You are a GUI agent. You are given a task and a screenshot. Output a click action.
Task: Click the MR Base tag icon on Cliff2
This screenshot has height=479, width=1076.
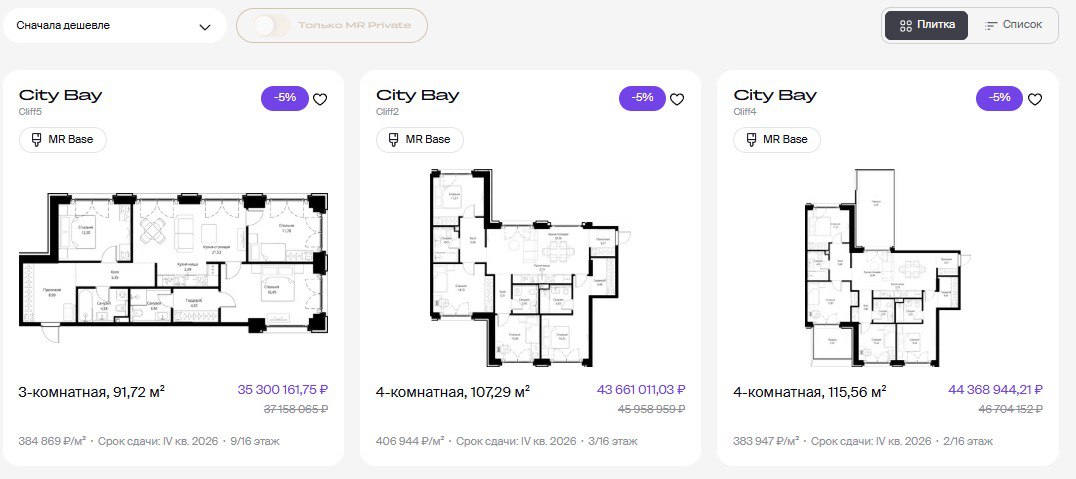pos(394,139)
